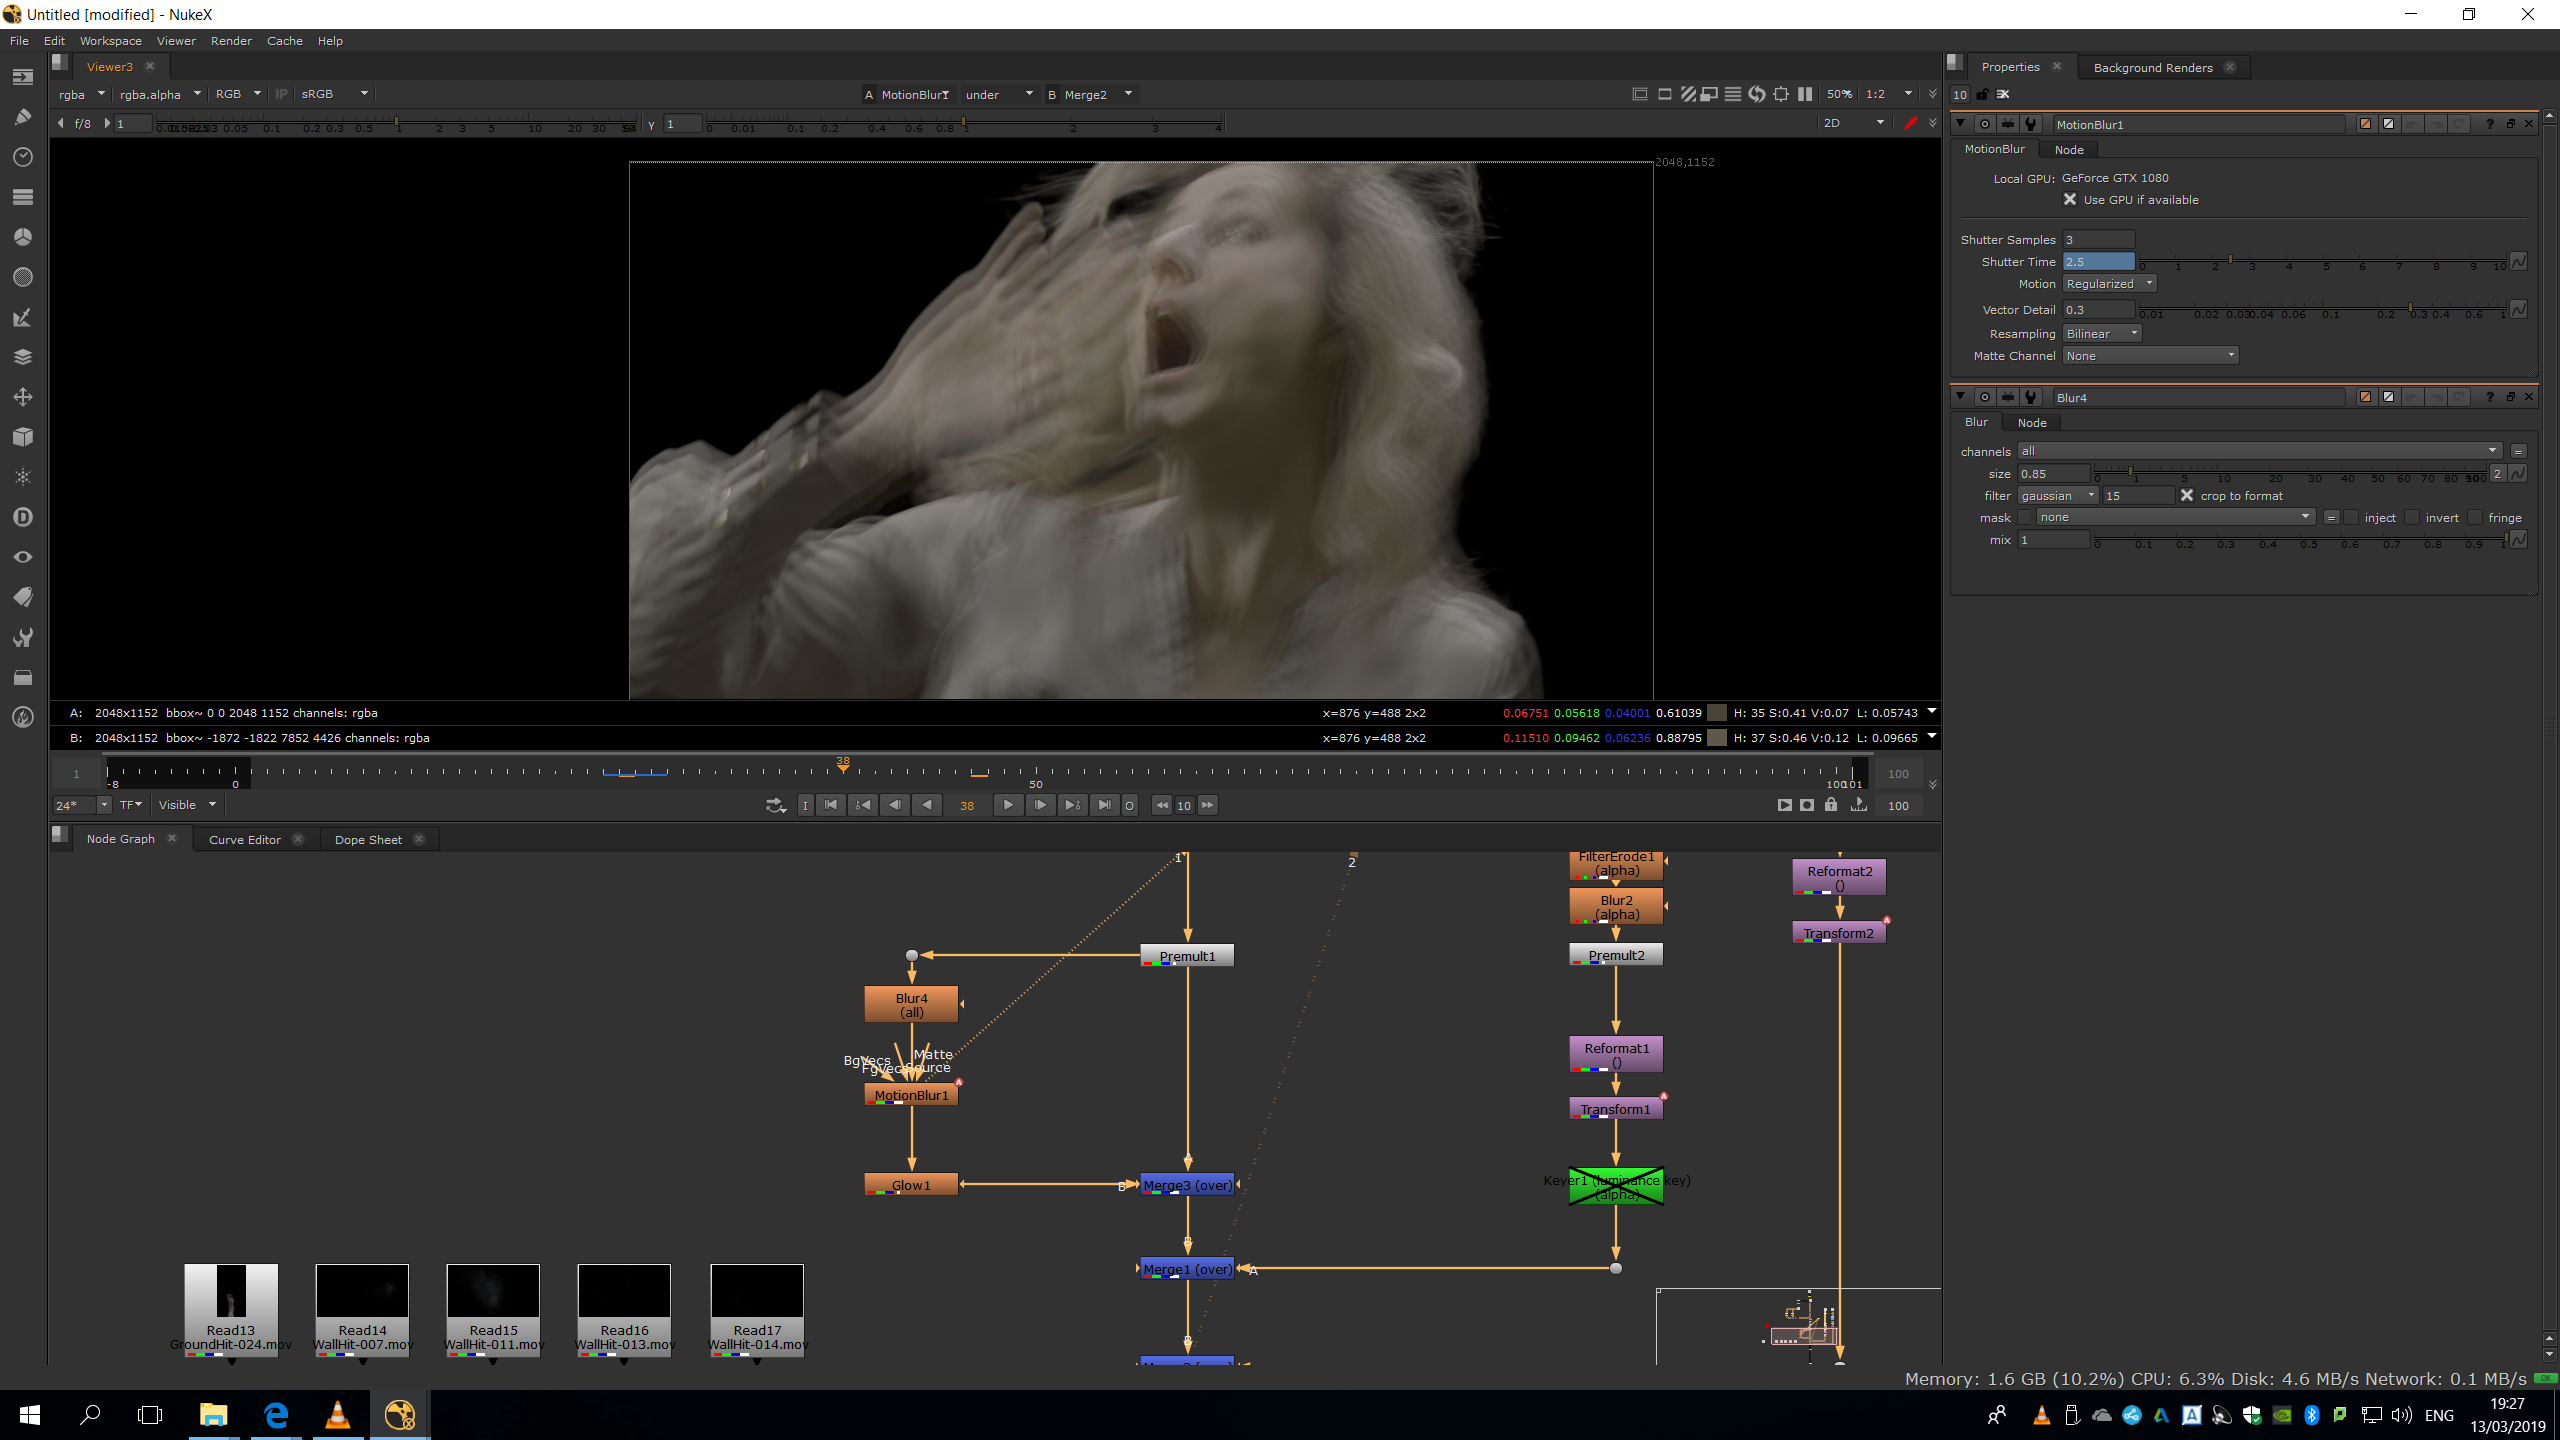The width and height of the screenshot is (2560, 1440).
Task: Open the Keyer nodes toolbar icon
Action: (23, 317)
